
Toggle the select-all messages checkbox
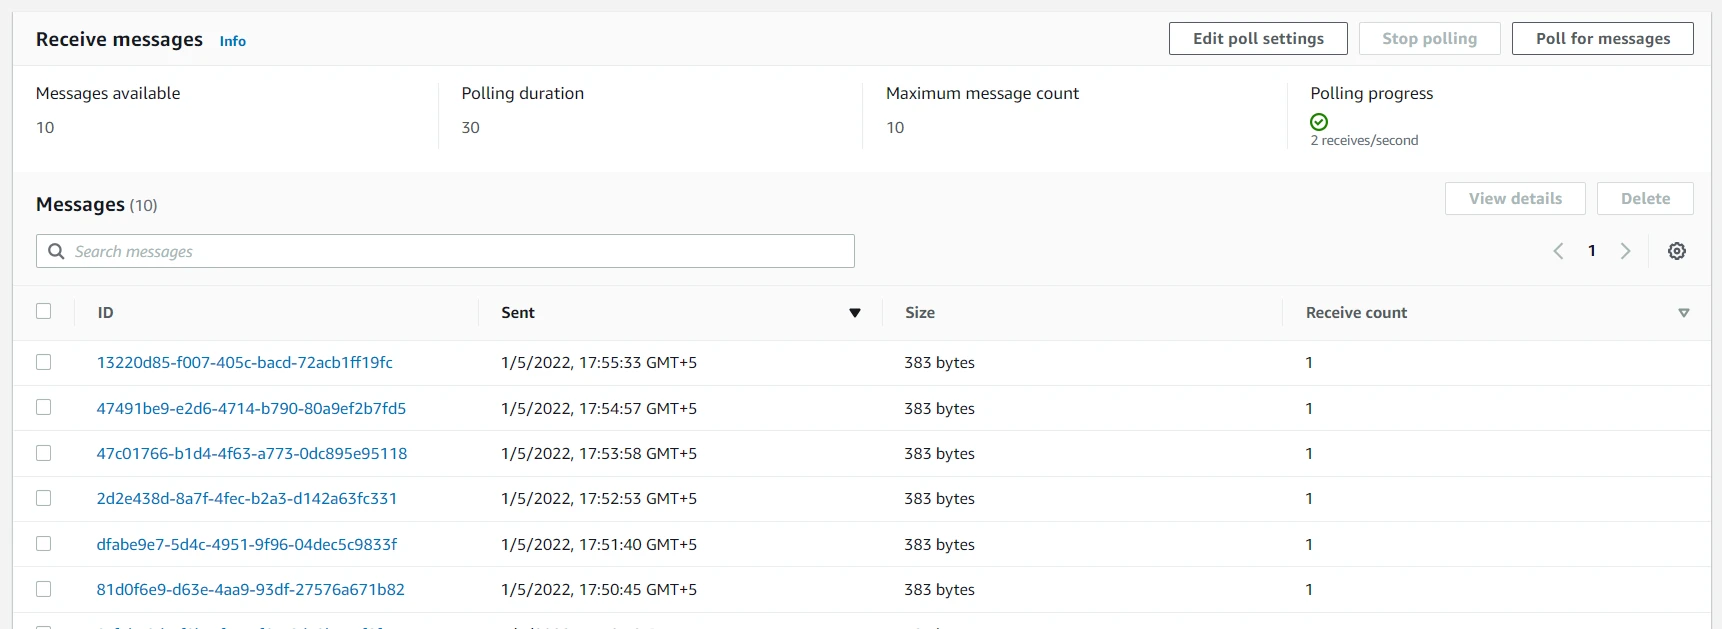[x=44, y=311]
